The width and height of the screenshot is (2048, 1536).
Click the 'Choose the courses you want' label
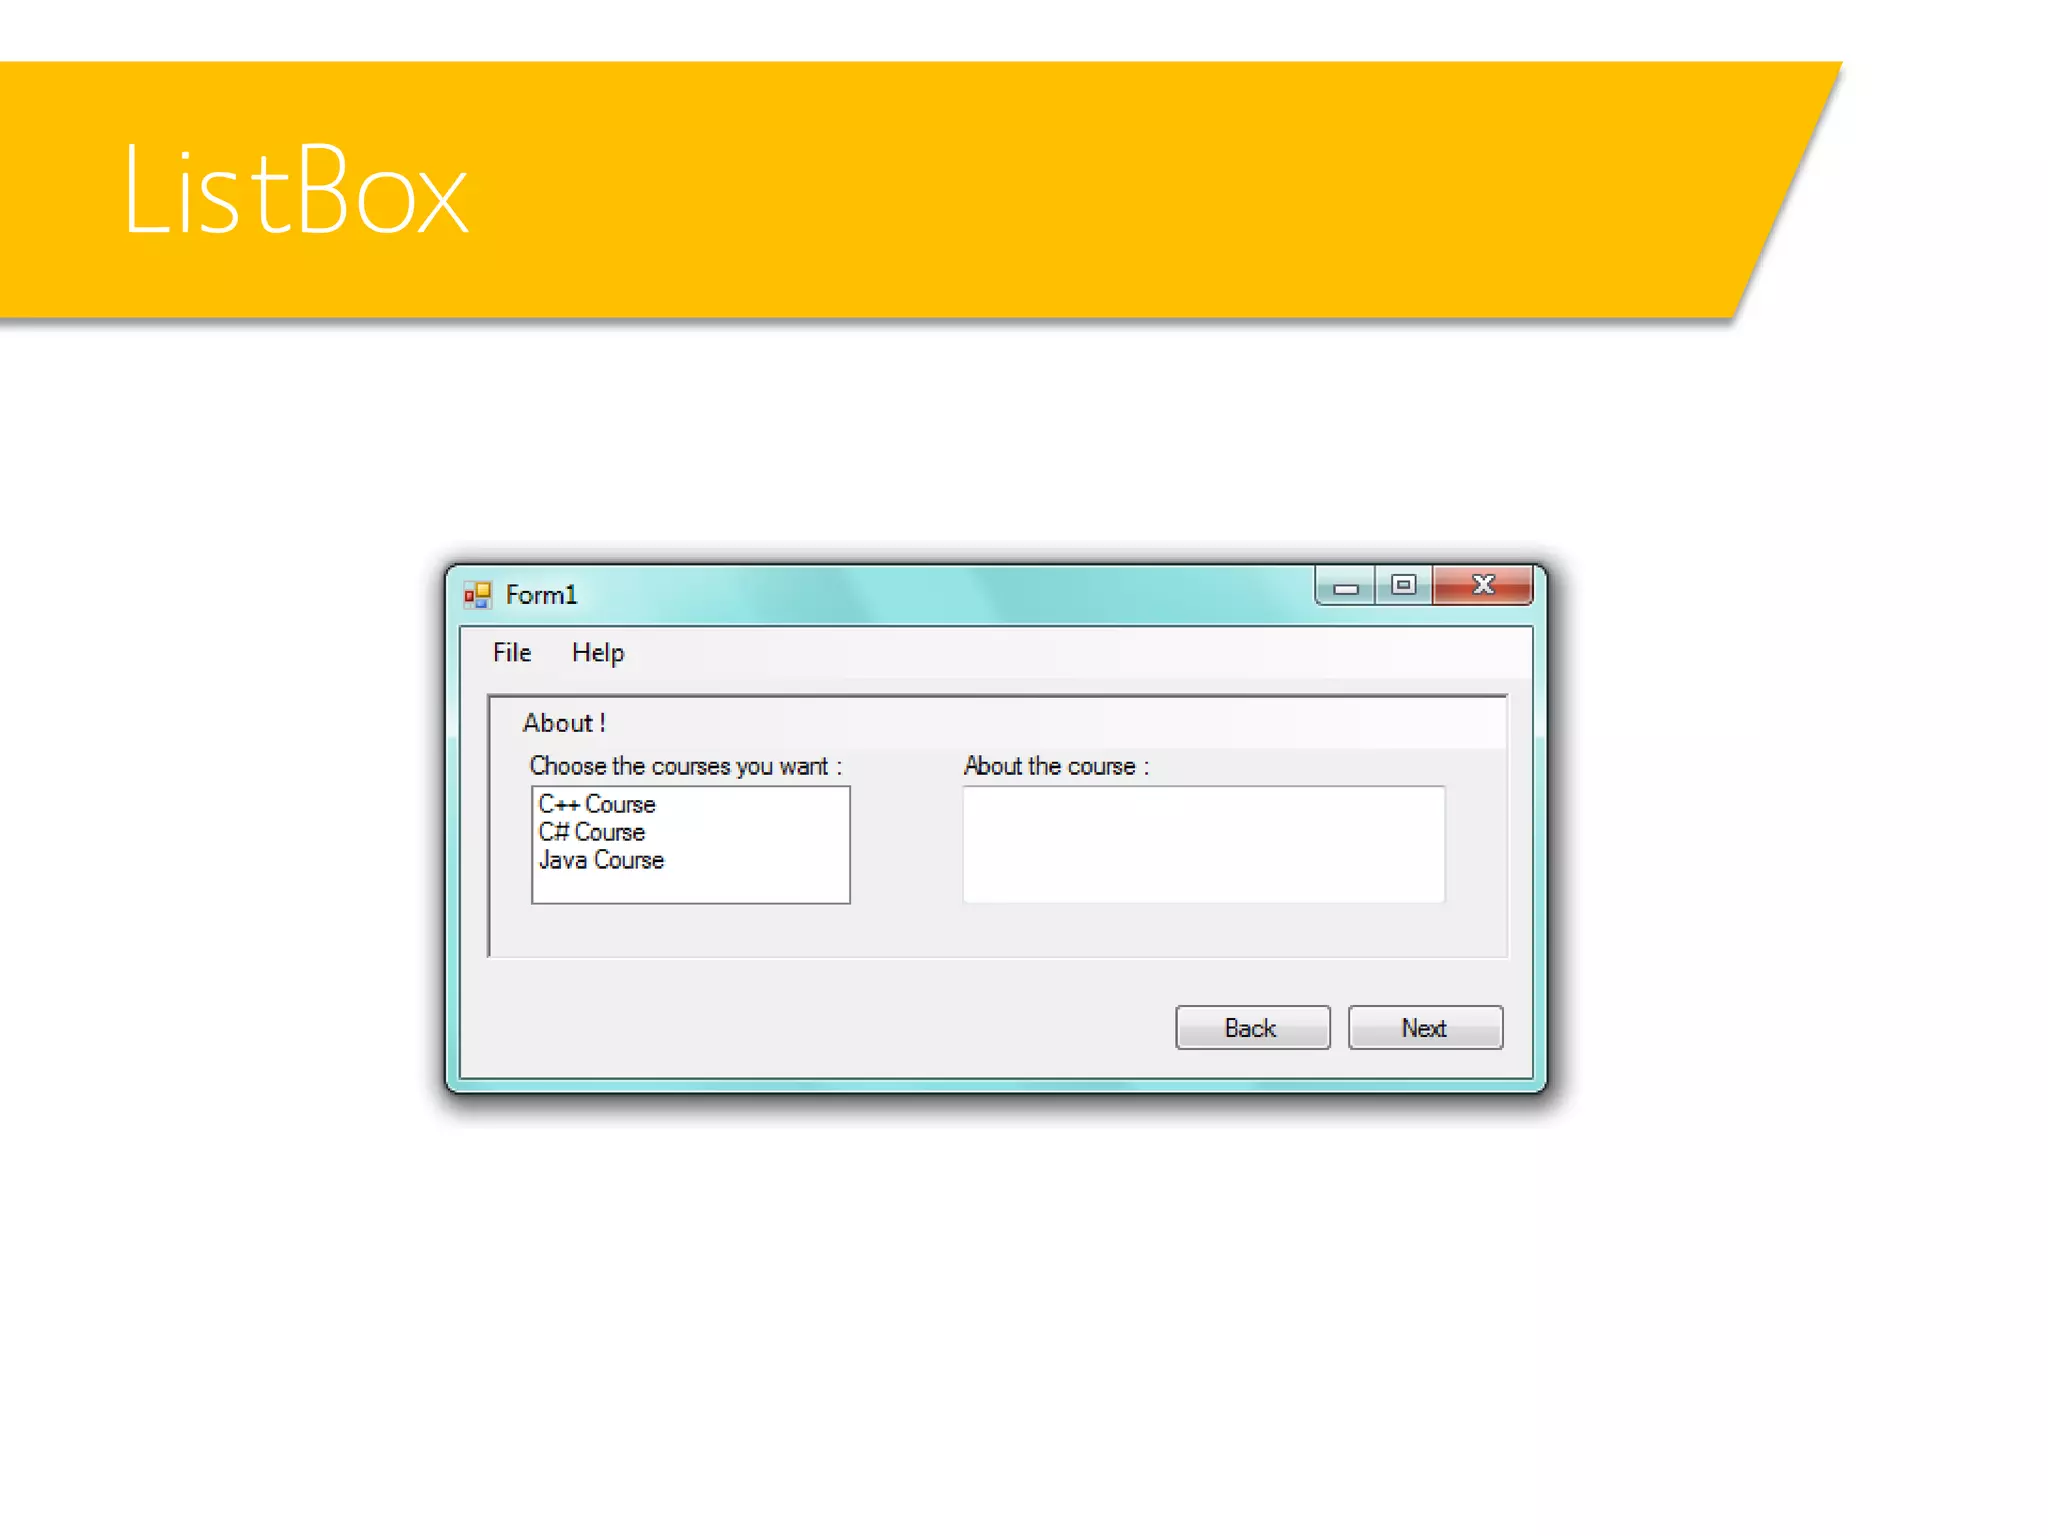[x=685, y=766]
